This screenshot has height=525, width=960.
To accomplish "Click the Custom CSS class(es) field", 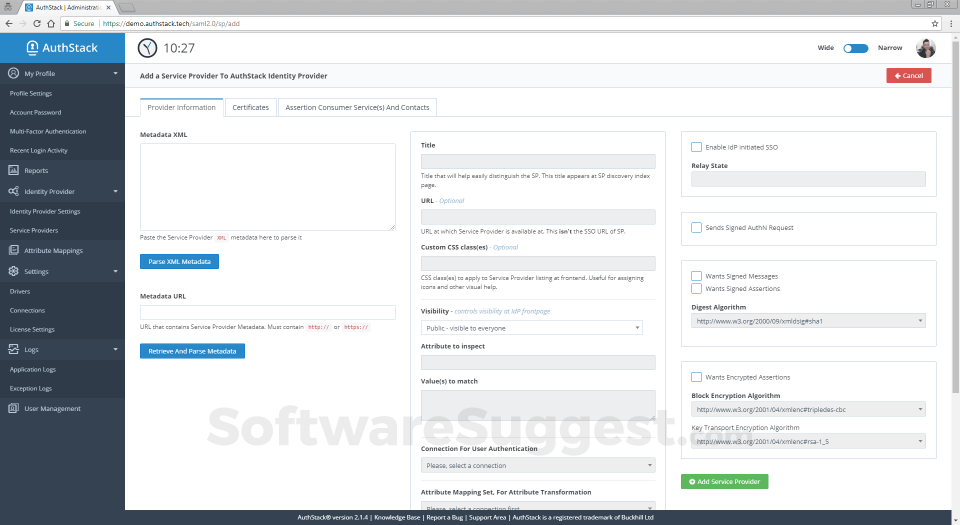I will pyautogui.click(x=538, y=263).
